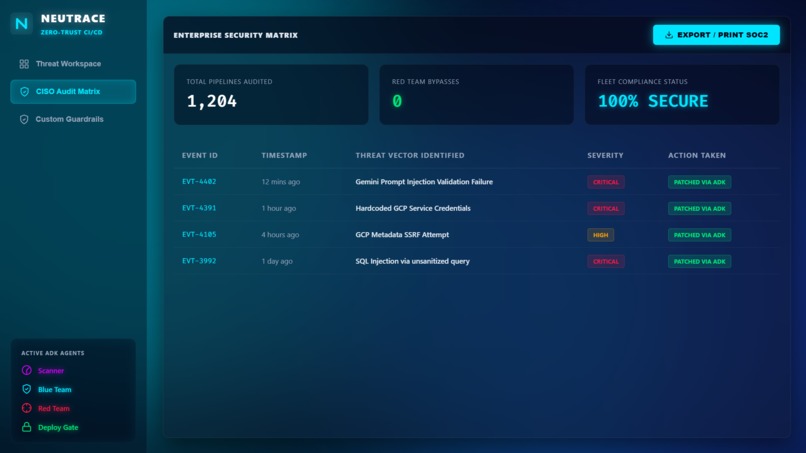Click Action Taken column header
The image size is (806, 453).
click(x=697, y=155)
